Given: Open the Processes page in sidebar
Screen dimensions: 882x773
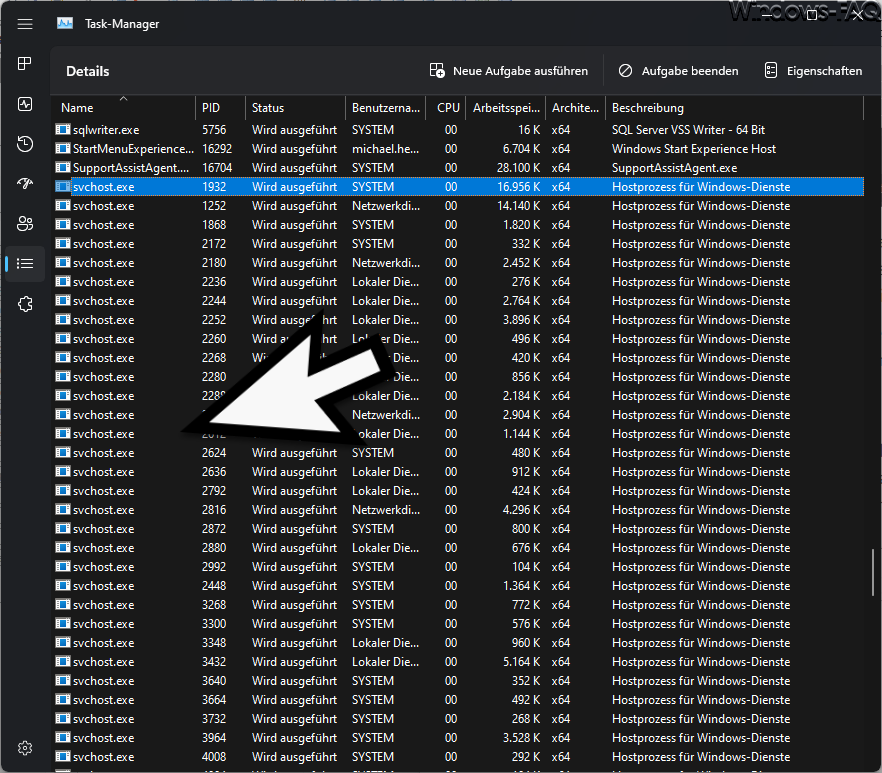Looking at the screenshot, I should click(25, 64).
